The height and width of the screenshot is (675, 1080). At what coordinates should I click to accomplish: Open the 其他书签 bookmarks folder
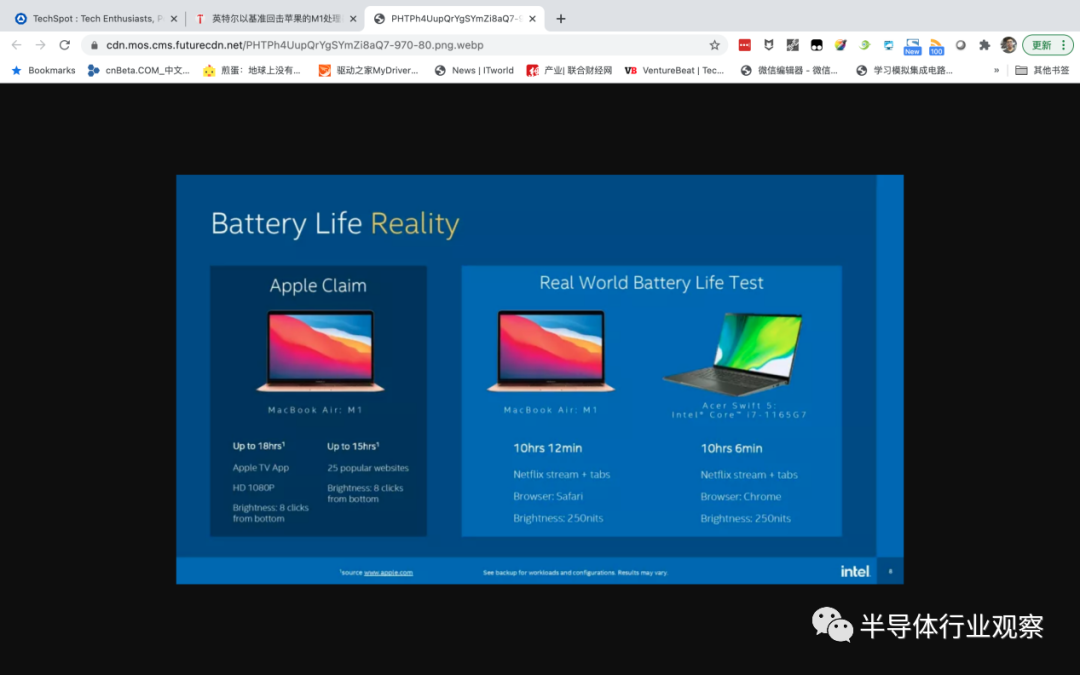1042,70
